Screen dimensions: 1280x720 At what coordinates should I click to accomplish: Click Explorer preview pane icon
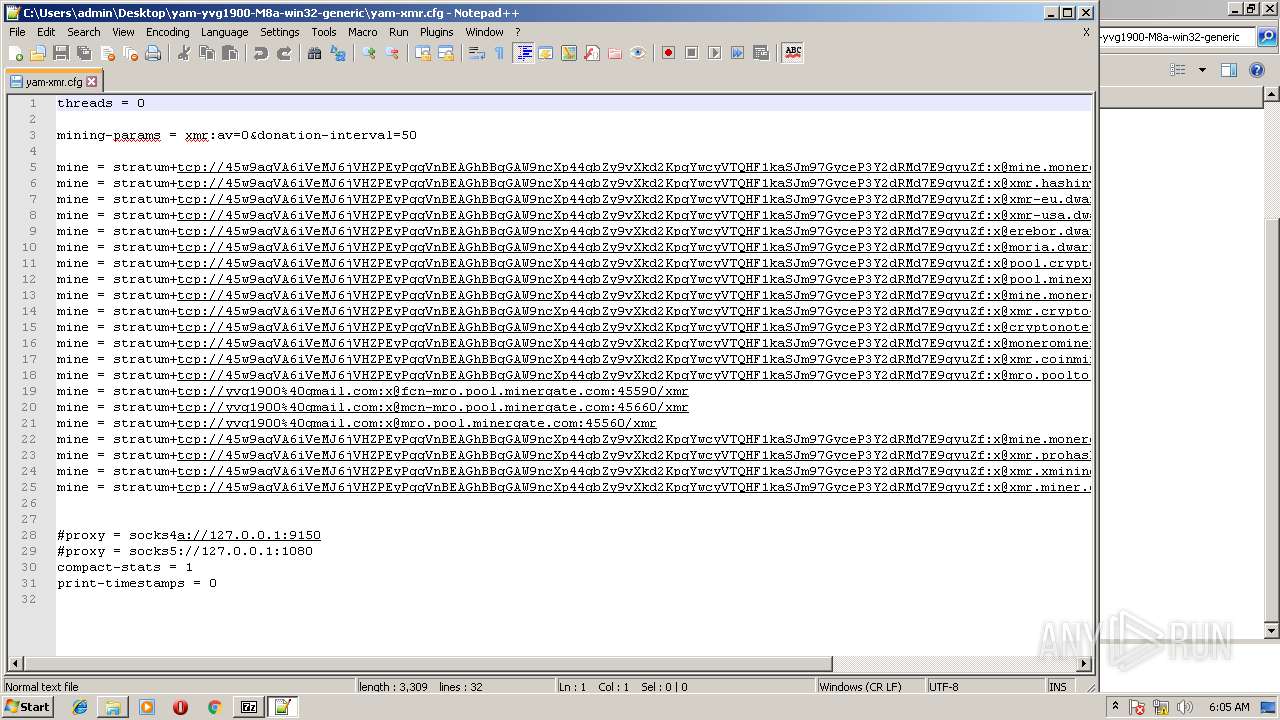[x=1229, y=70]
